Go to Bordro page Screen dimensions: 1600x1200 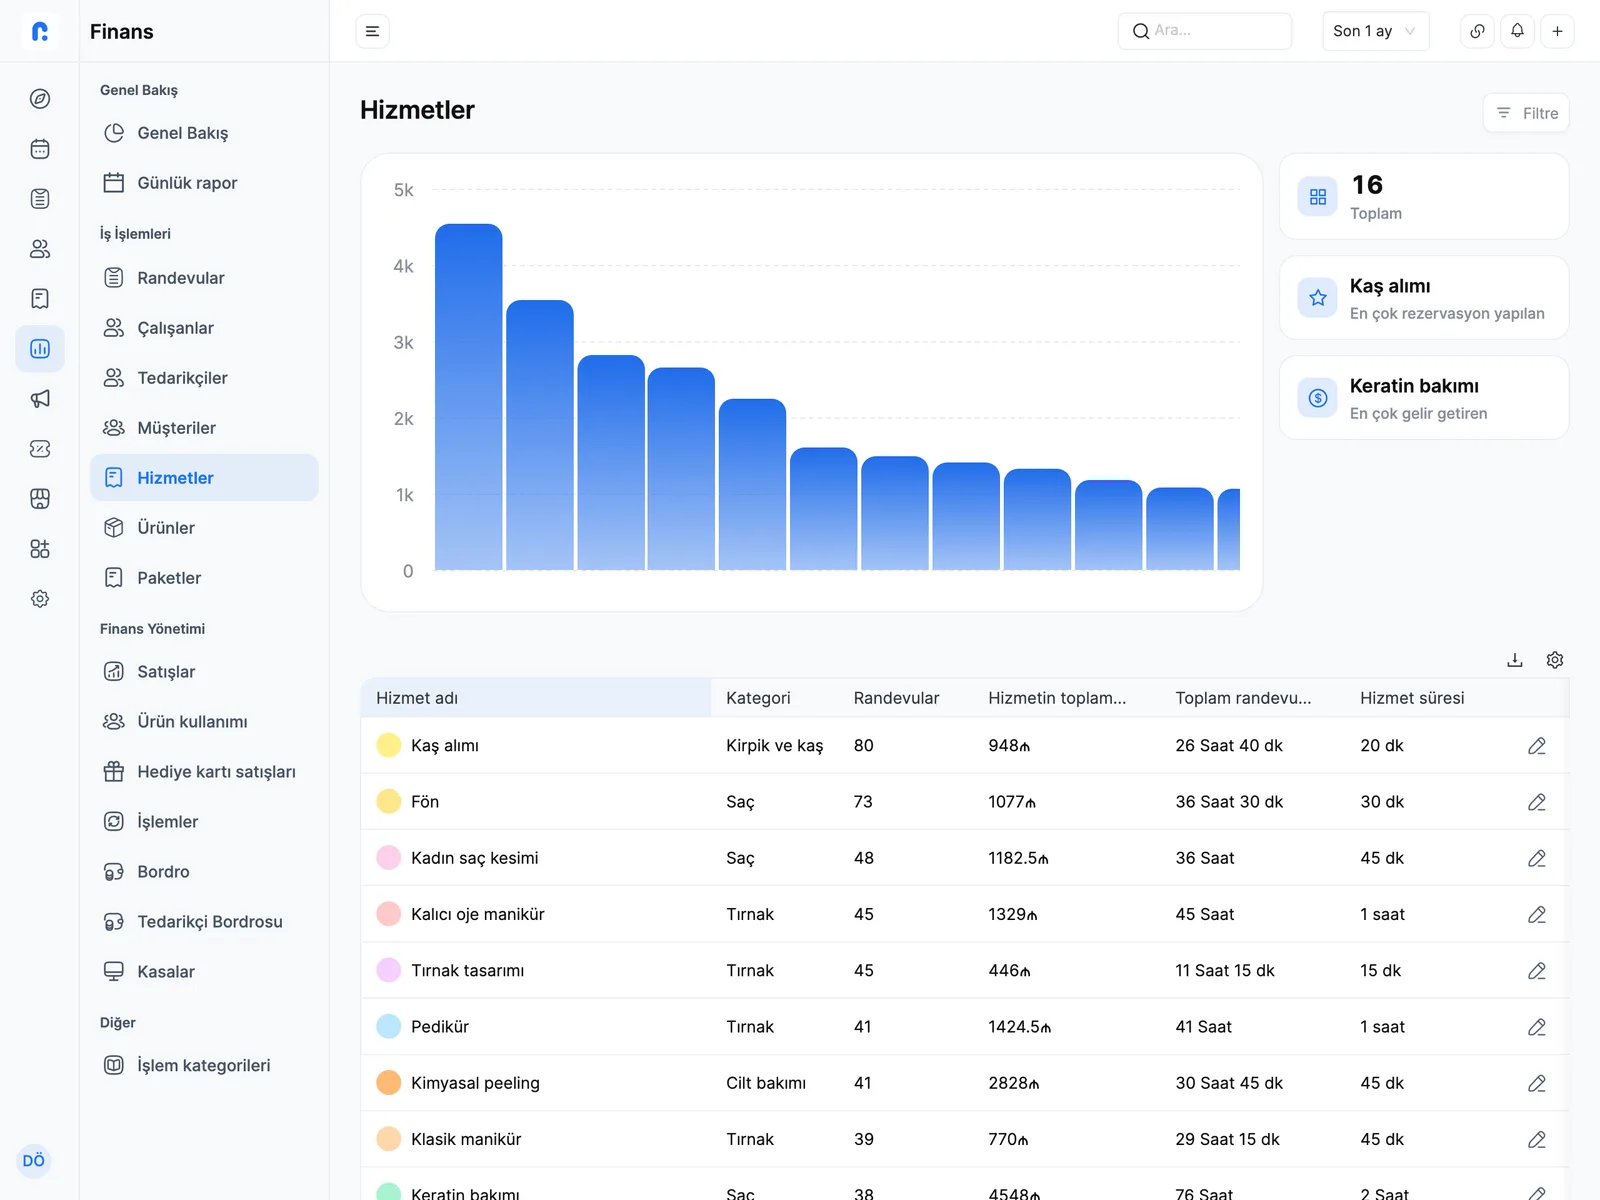coord(204,872)
